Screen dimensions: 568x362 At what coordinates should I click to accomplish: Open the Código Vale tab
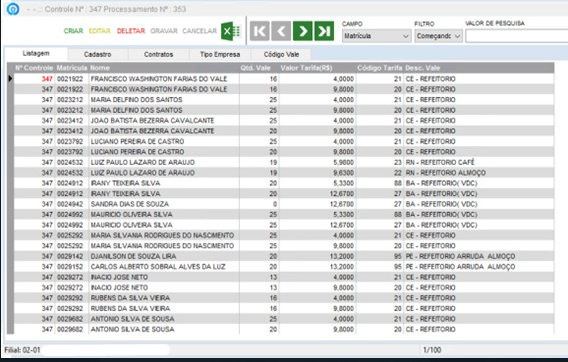(x=281, y=54)
